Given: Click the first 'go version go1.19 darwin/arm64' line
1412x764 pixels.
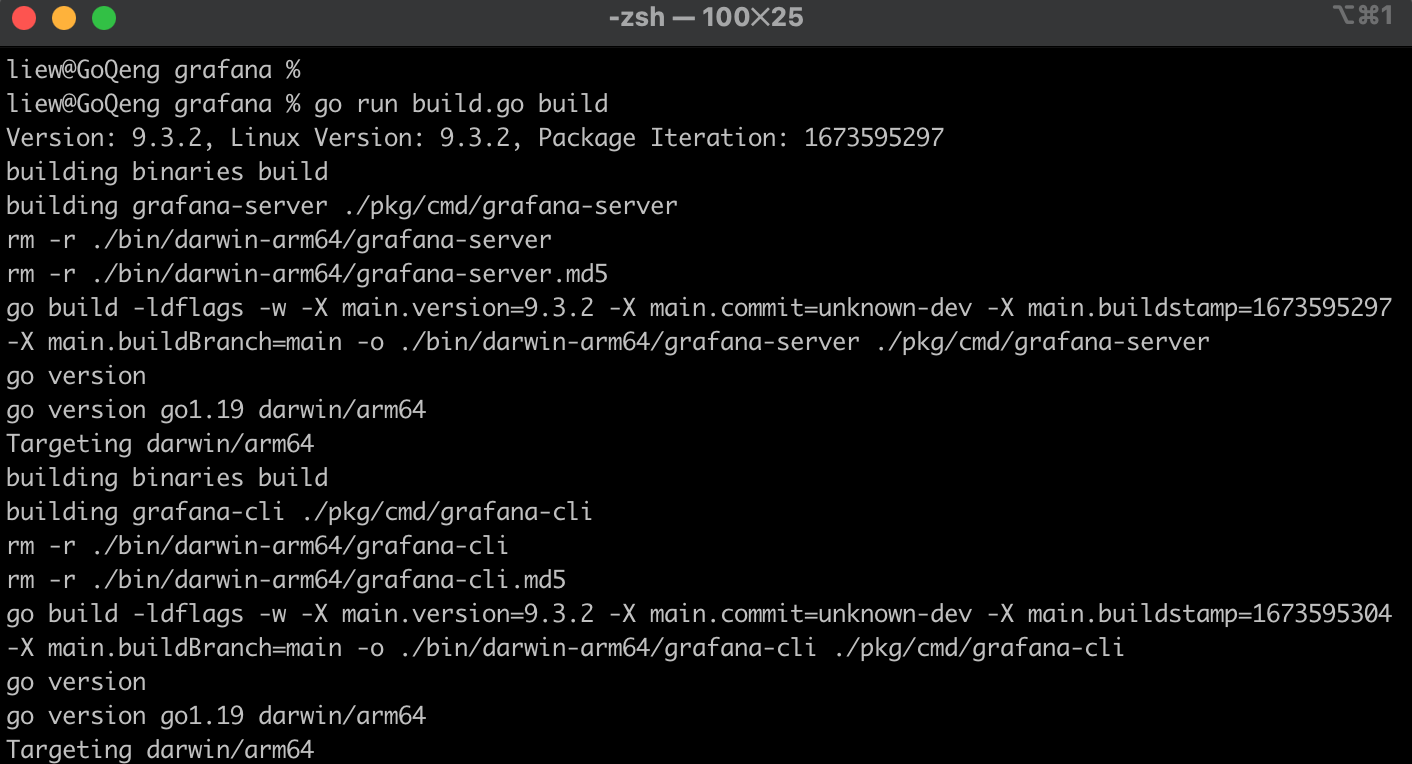Looking at the screenshot, I should click(216, 410).
